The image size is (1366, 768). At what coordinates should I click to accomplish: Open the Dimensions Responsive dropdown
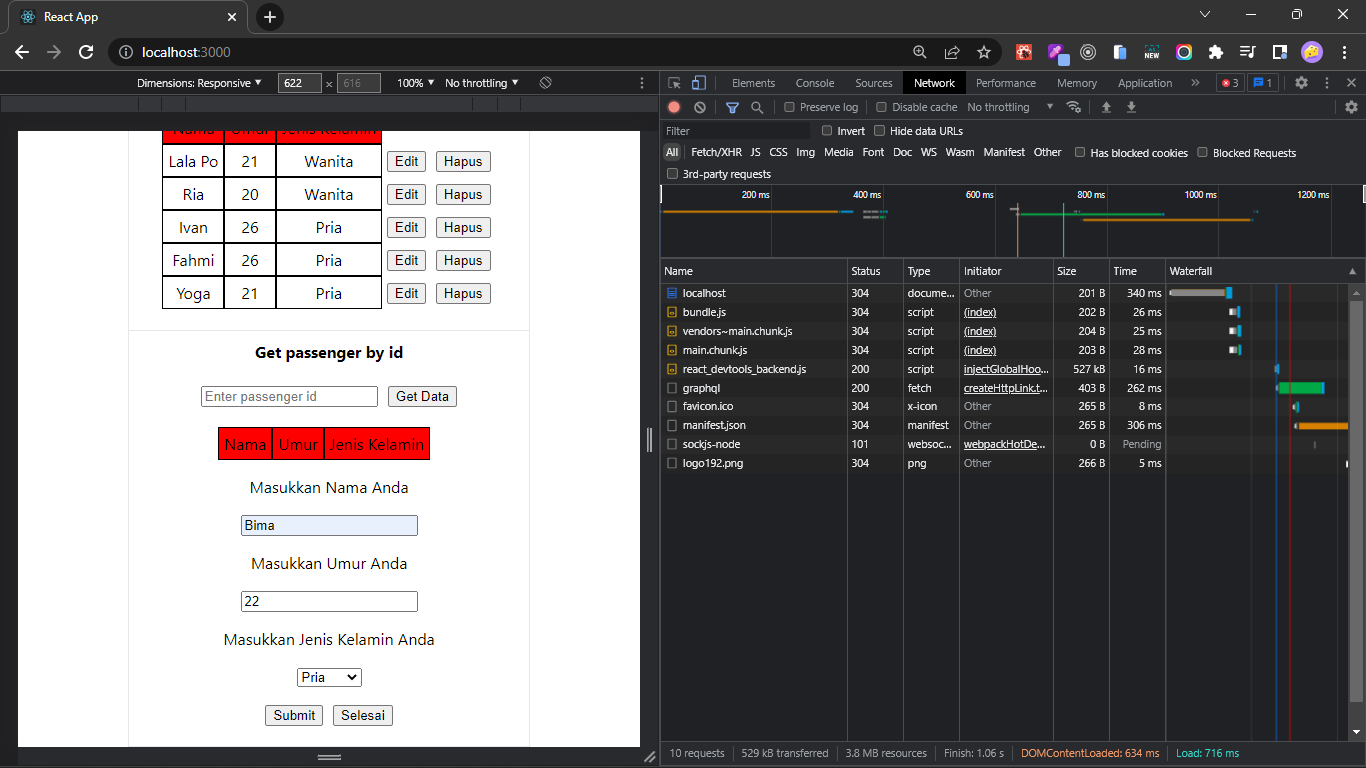pyautogui.click(x=196, y=82)
